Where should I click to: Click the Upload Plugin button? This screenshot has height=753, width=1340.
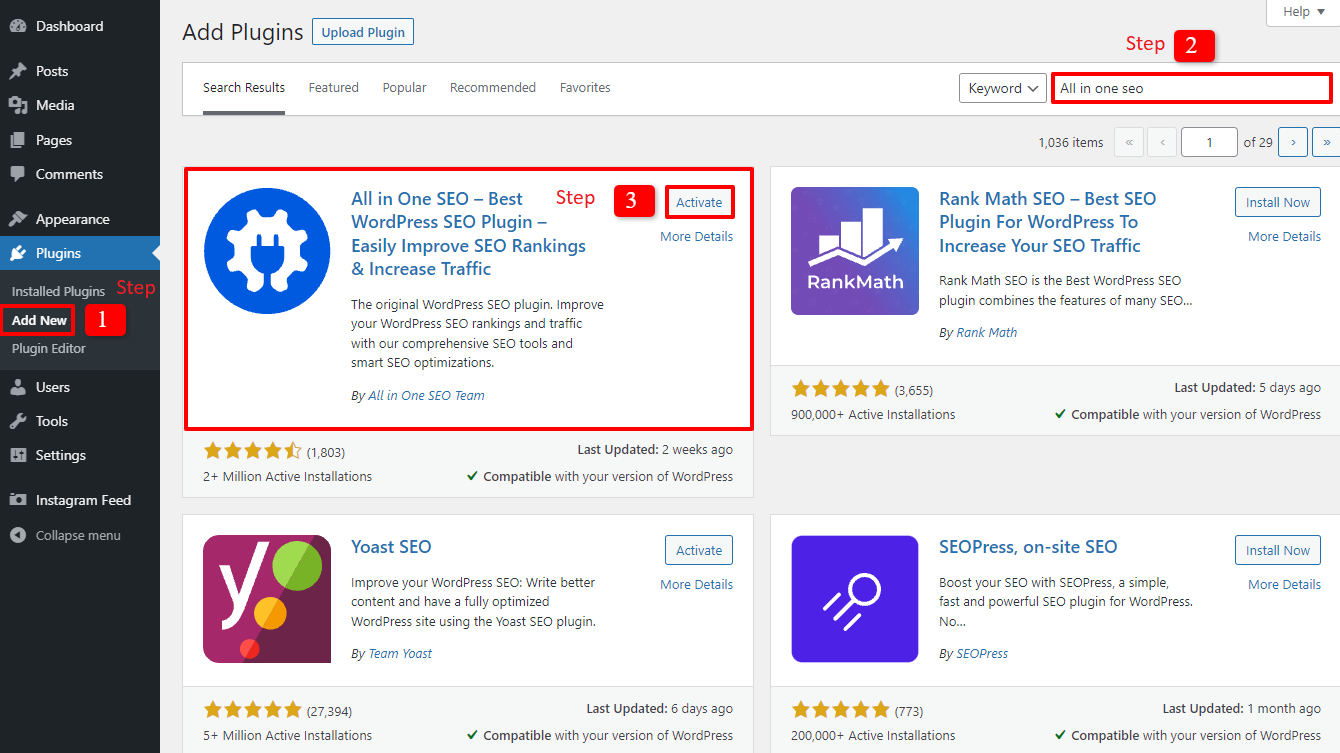(x=363, y=32)
